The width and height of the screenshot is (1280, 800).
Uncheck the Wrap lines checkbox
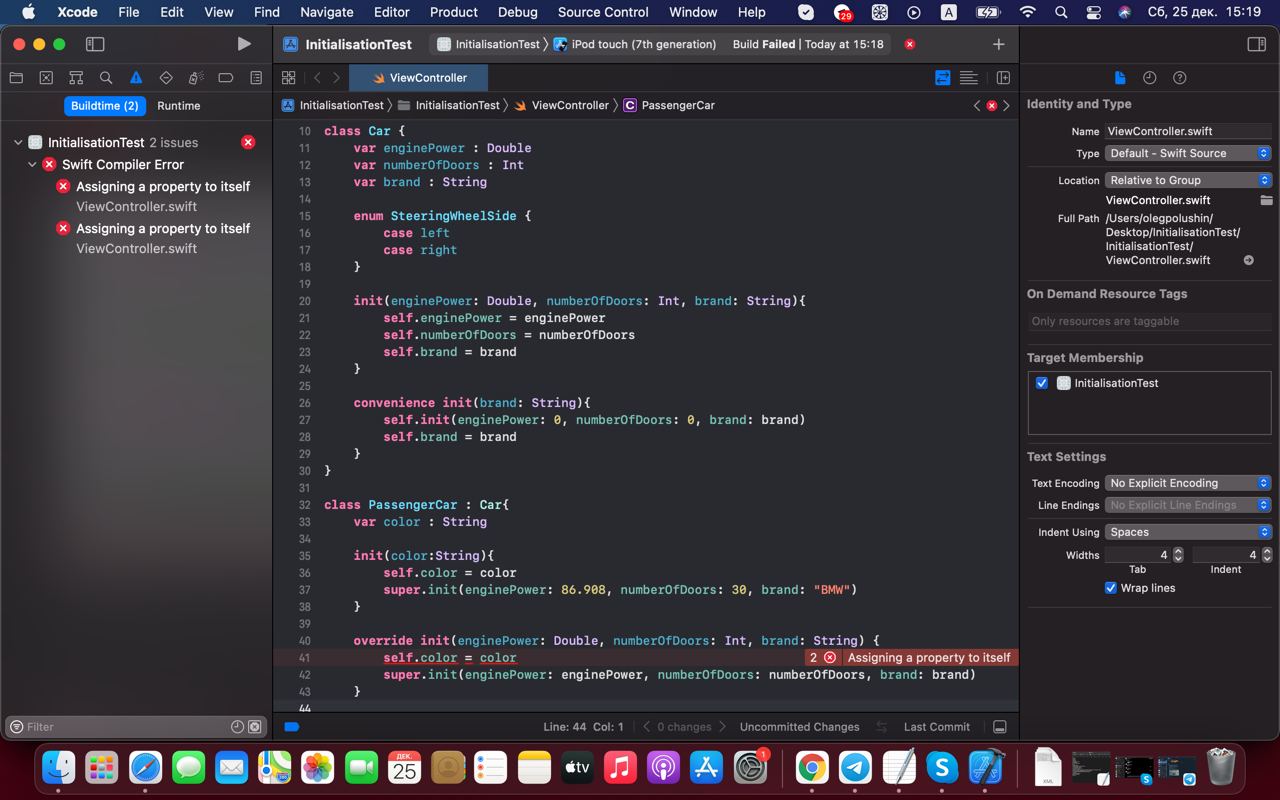[x=1110, y=588]
